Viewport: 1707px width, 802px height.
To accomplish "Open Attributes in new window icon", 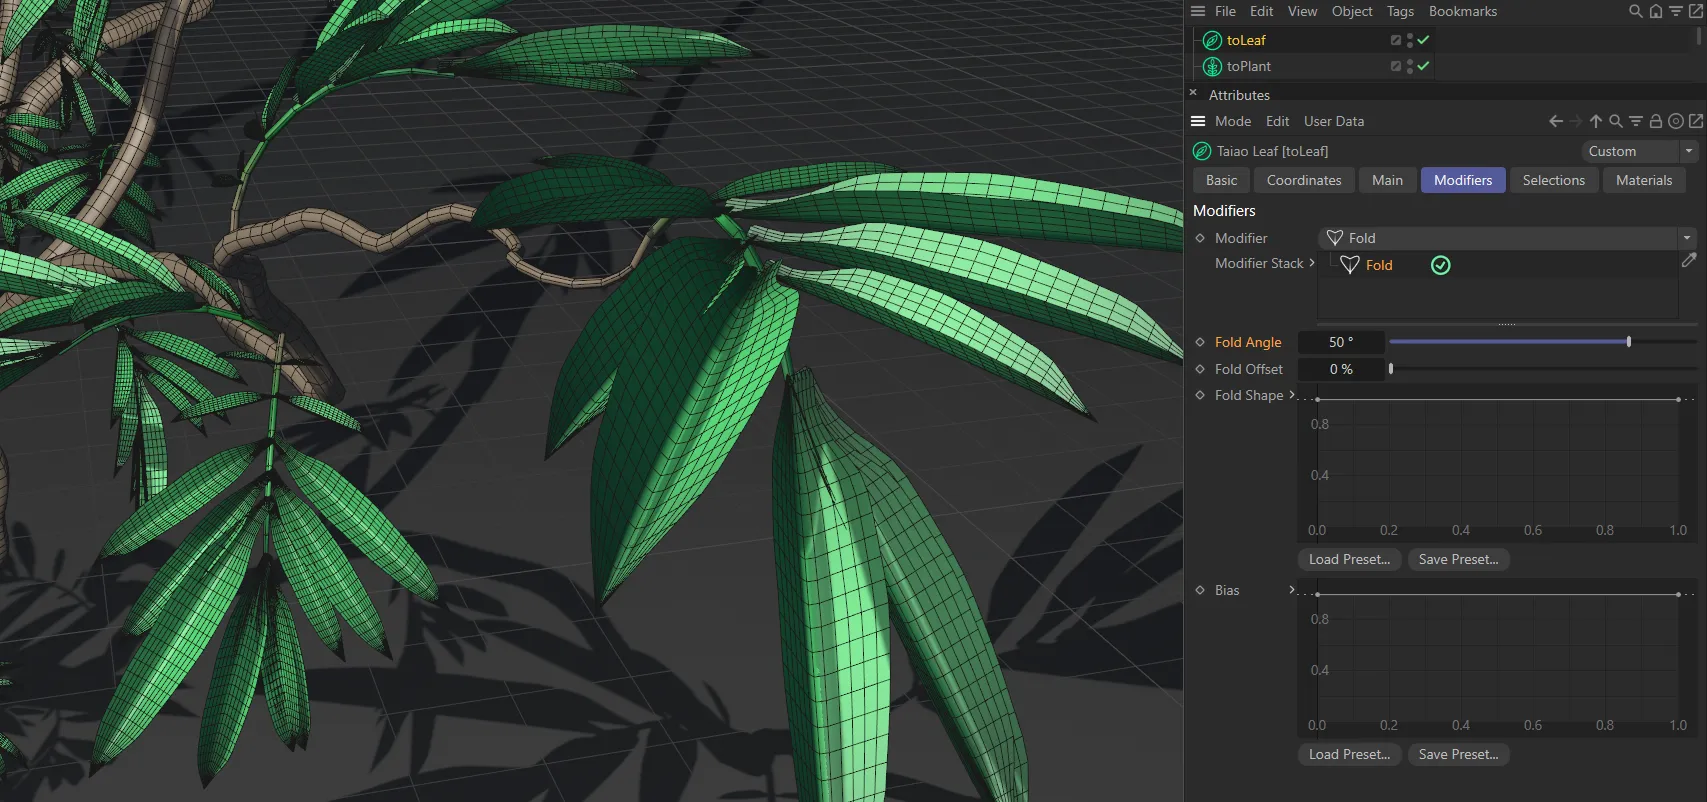I will (x=1696, y=121).
